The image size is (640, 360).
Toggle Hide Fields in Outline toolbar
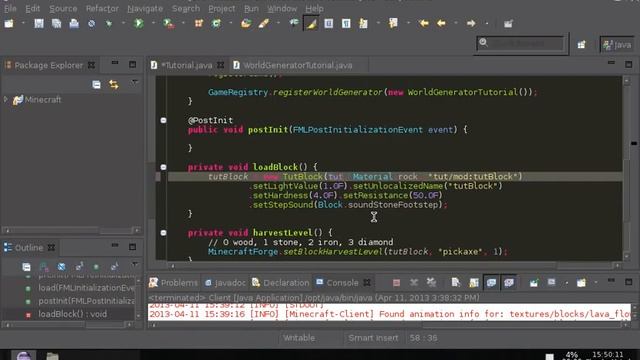[x=61, y=267]
